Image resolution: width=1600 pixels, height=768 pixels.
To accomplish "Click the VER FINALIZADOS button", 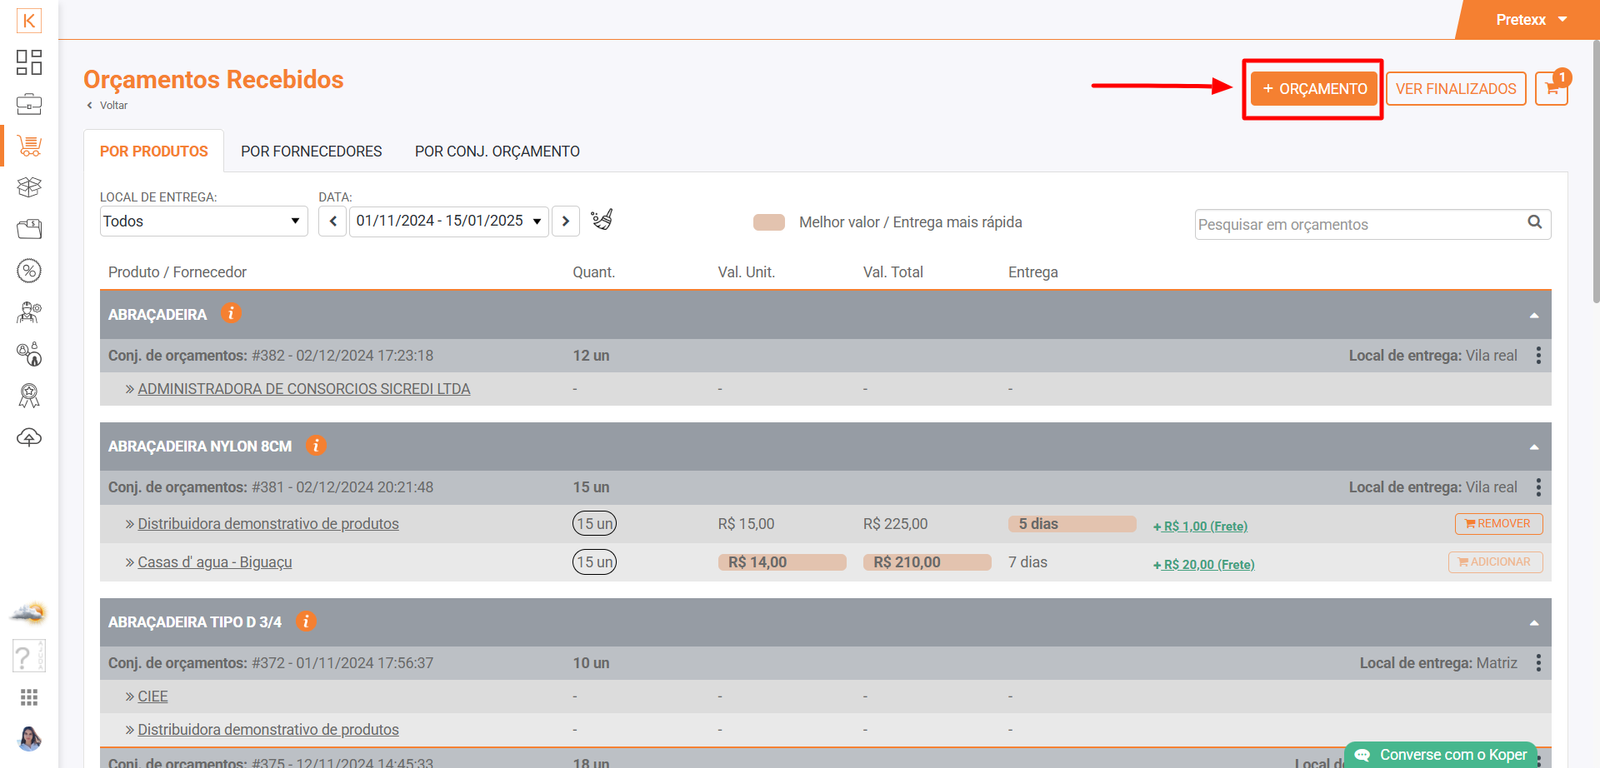I will coord(1455,89).
